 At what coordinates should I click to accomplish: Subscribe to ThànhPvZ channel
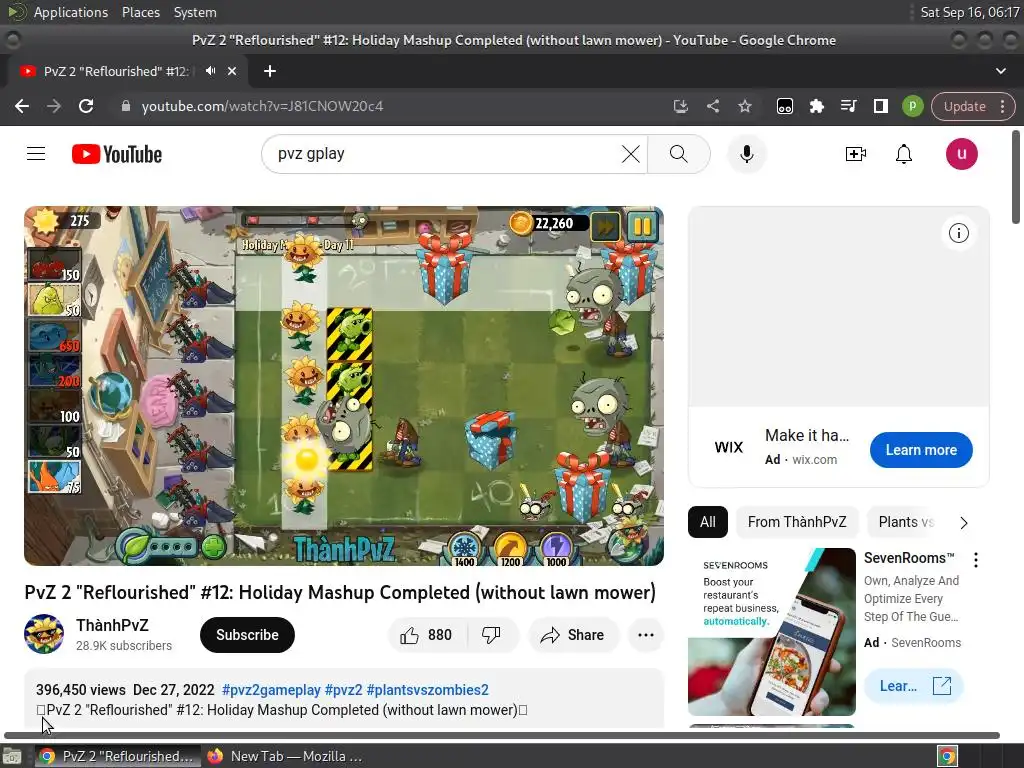click(247, 635)
